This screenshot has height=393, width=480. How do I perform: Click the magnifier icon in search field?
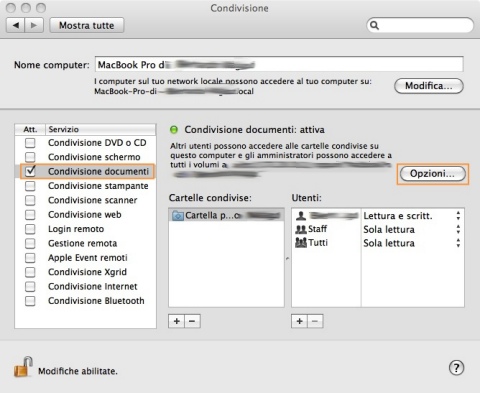point(375,26)
